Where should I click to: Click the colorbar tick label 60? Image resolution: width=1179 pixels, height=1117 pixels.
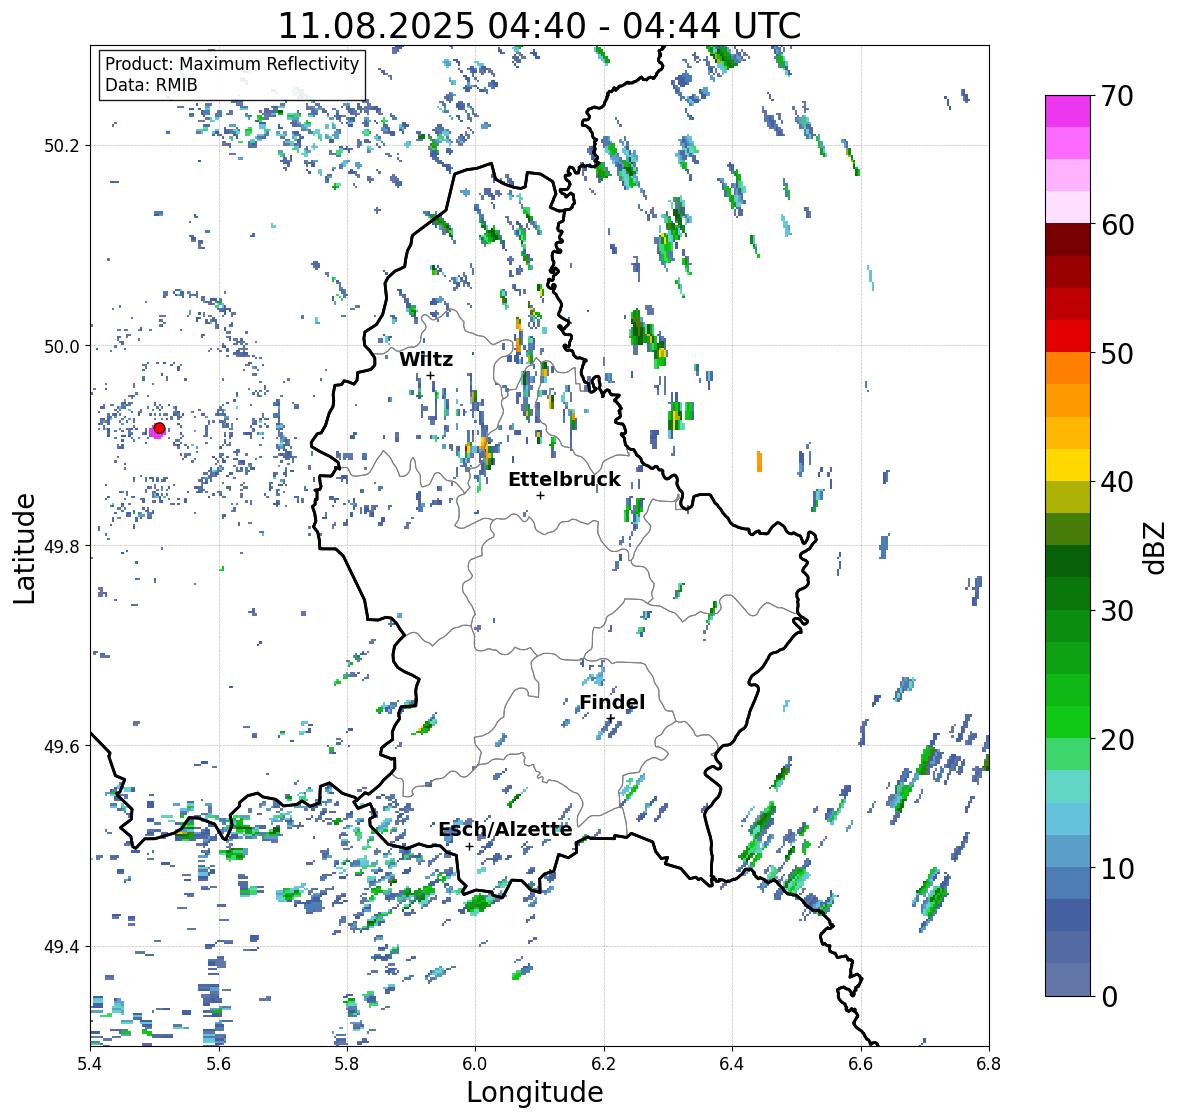[1117, 225]
